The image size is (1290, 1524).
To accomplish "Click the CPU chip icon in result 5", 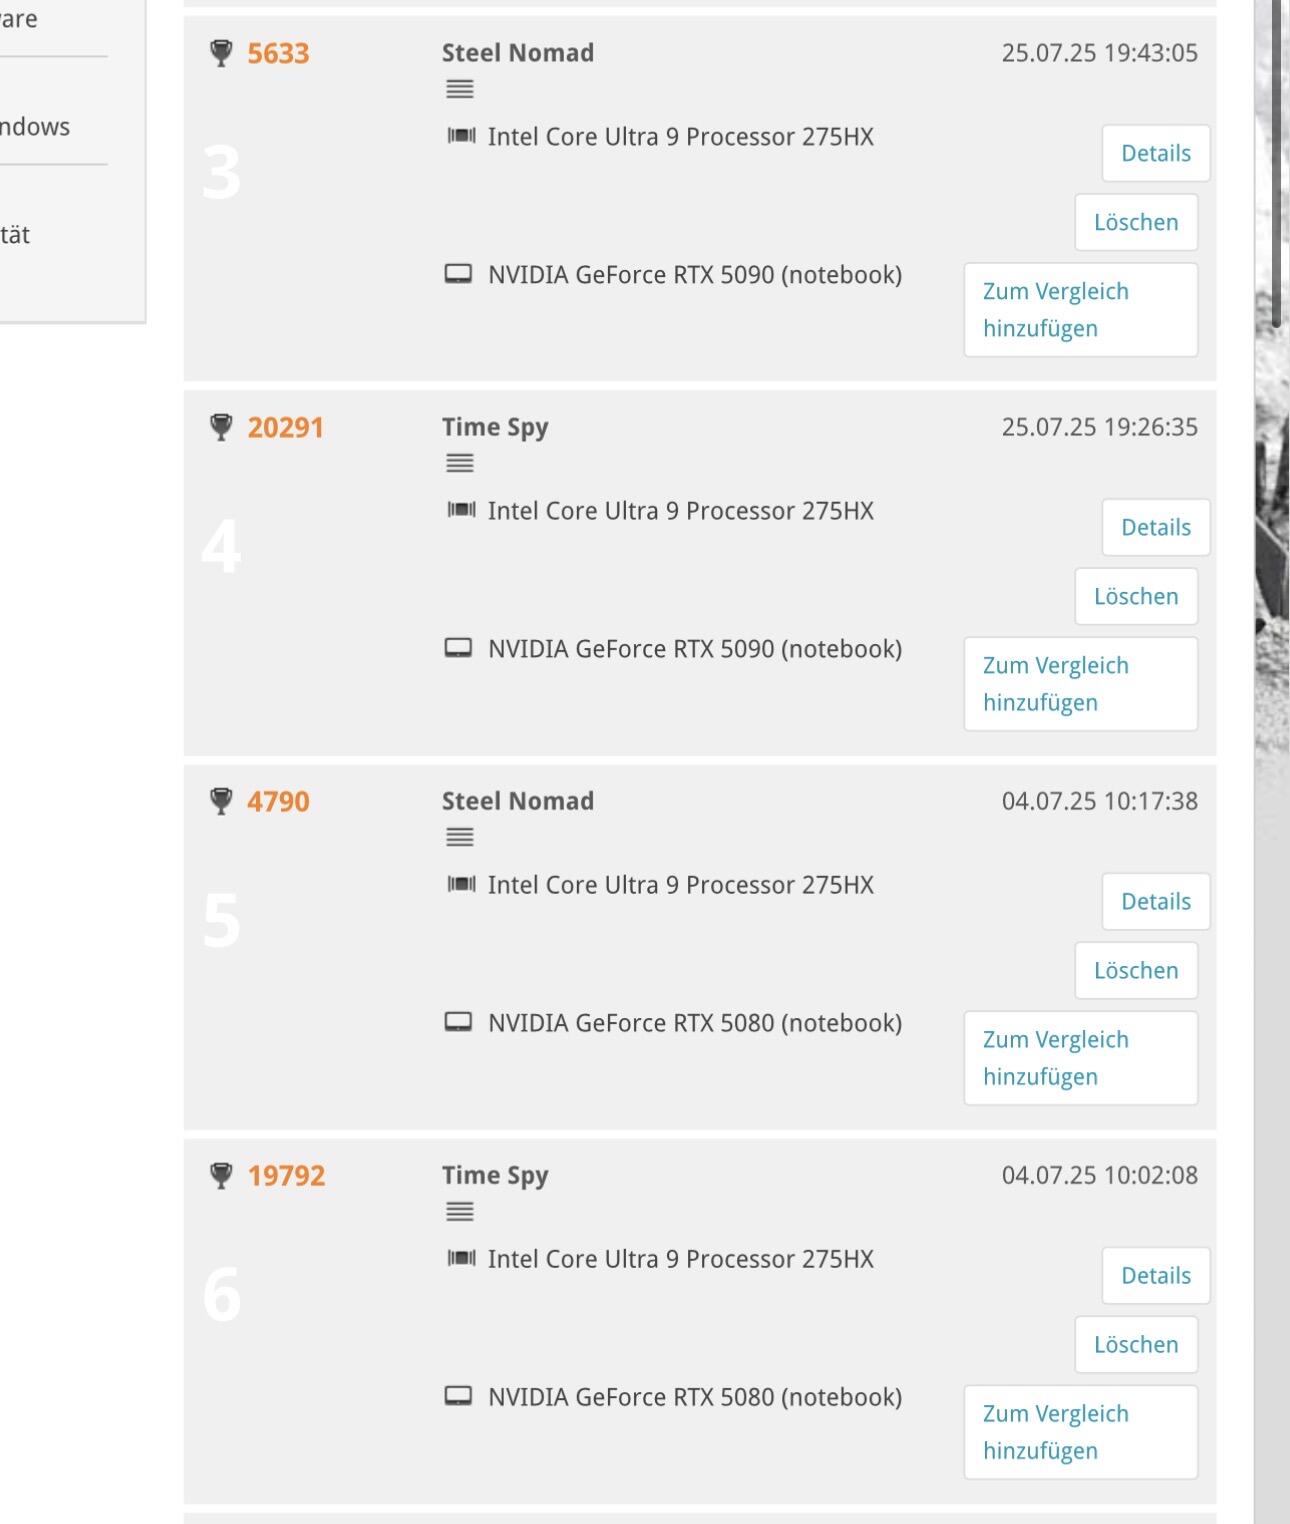I will 461,884.
